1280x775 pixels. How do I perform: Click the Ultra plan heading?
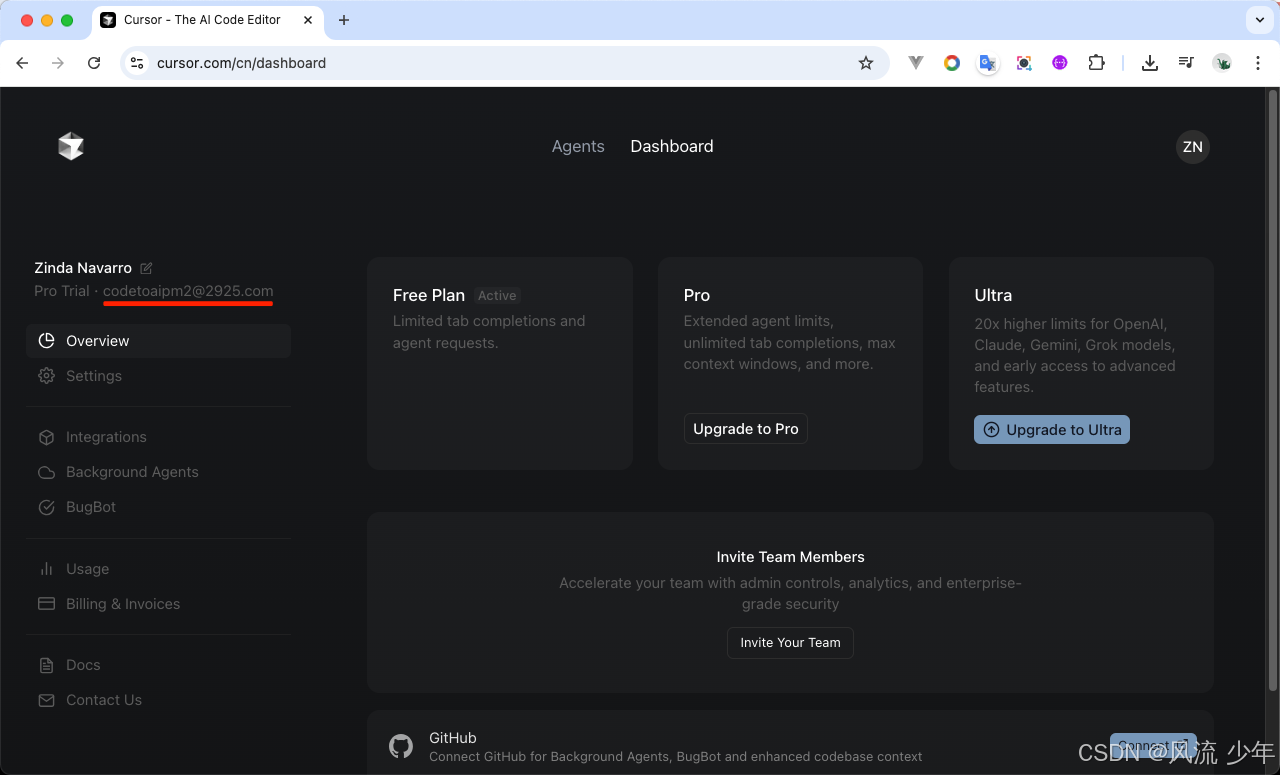point(993,295)
